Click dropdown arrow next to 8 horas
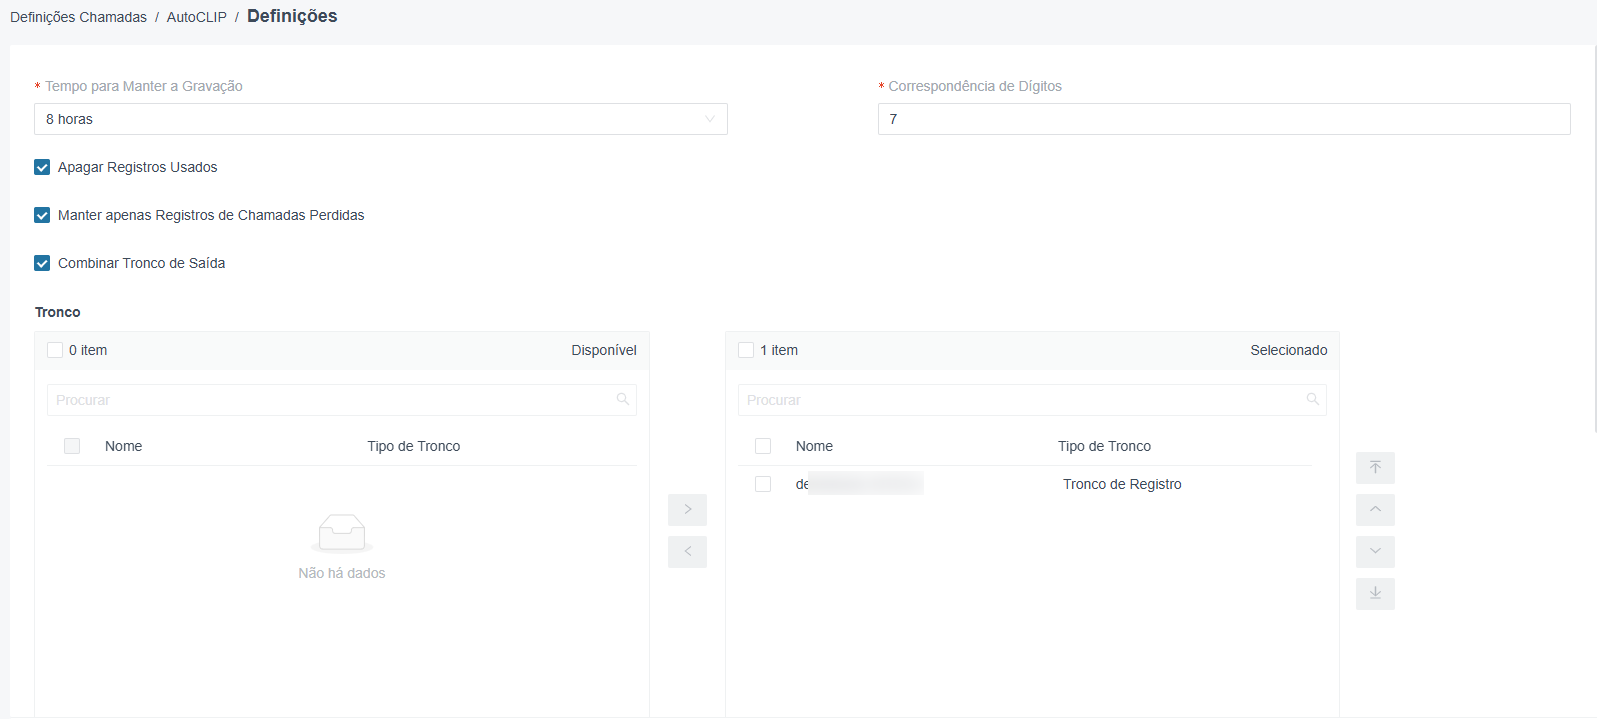Screen dimensions: 1597x719 (x=710, y=119)
